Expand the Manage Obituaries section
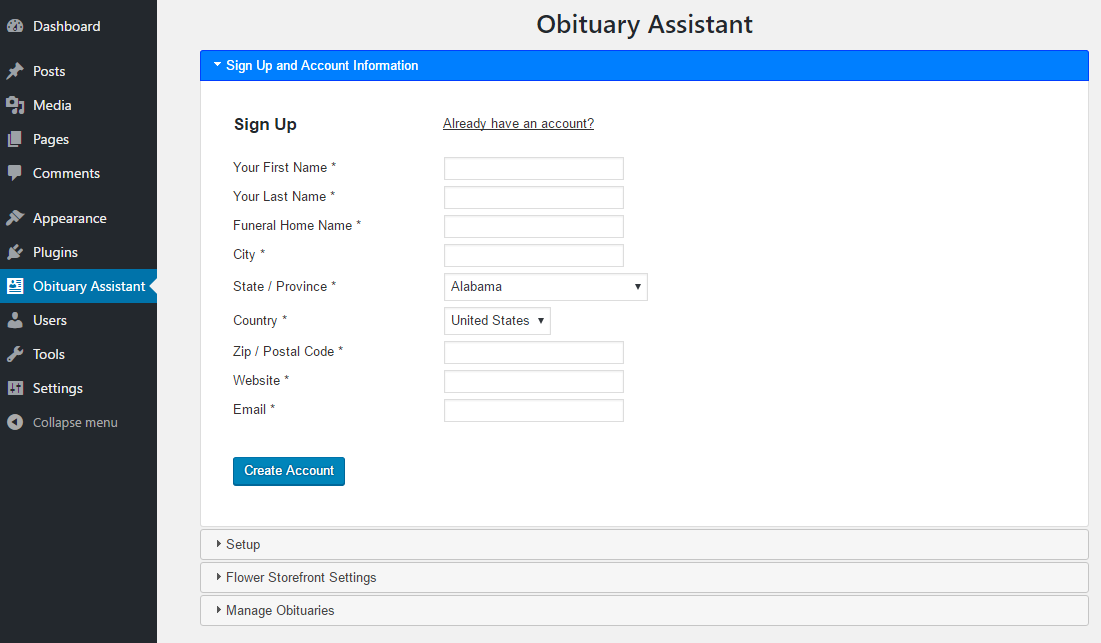This screenshot has height=643, width=1101. 280,611
